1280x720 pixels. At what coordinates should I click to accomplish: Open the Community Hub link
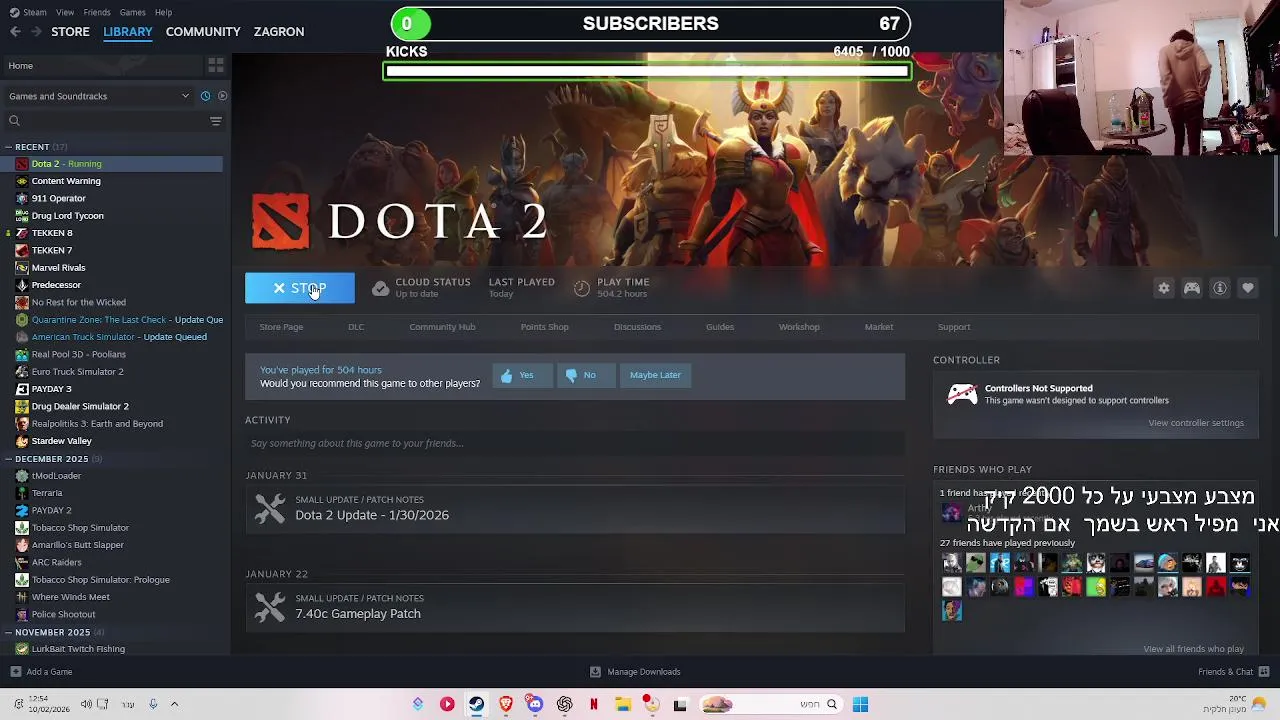(442, 327)
